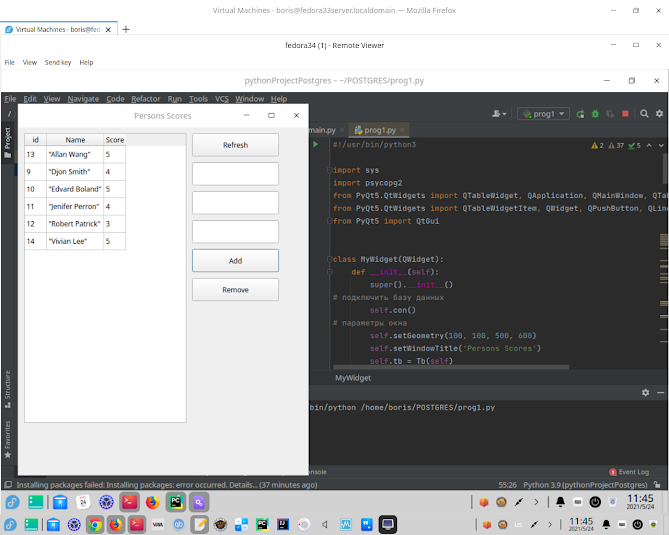Open the user account dropdown in PyCharm toolbar
The width and height of the screenshot is (669, 535).
tap(499, 114)
